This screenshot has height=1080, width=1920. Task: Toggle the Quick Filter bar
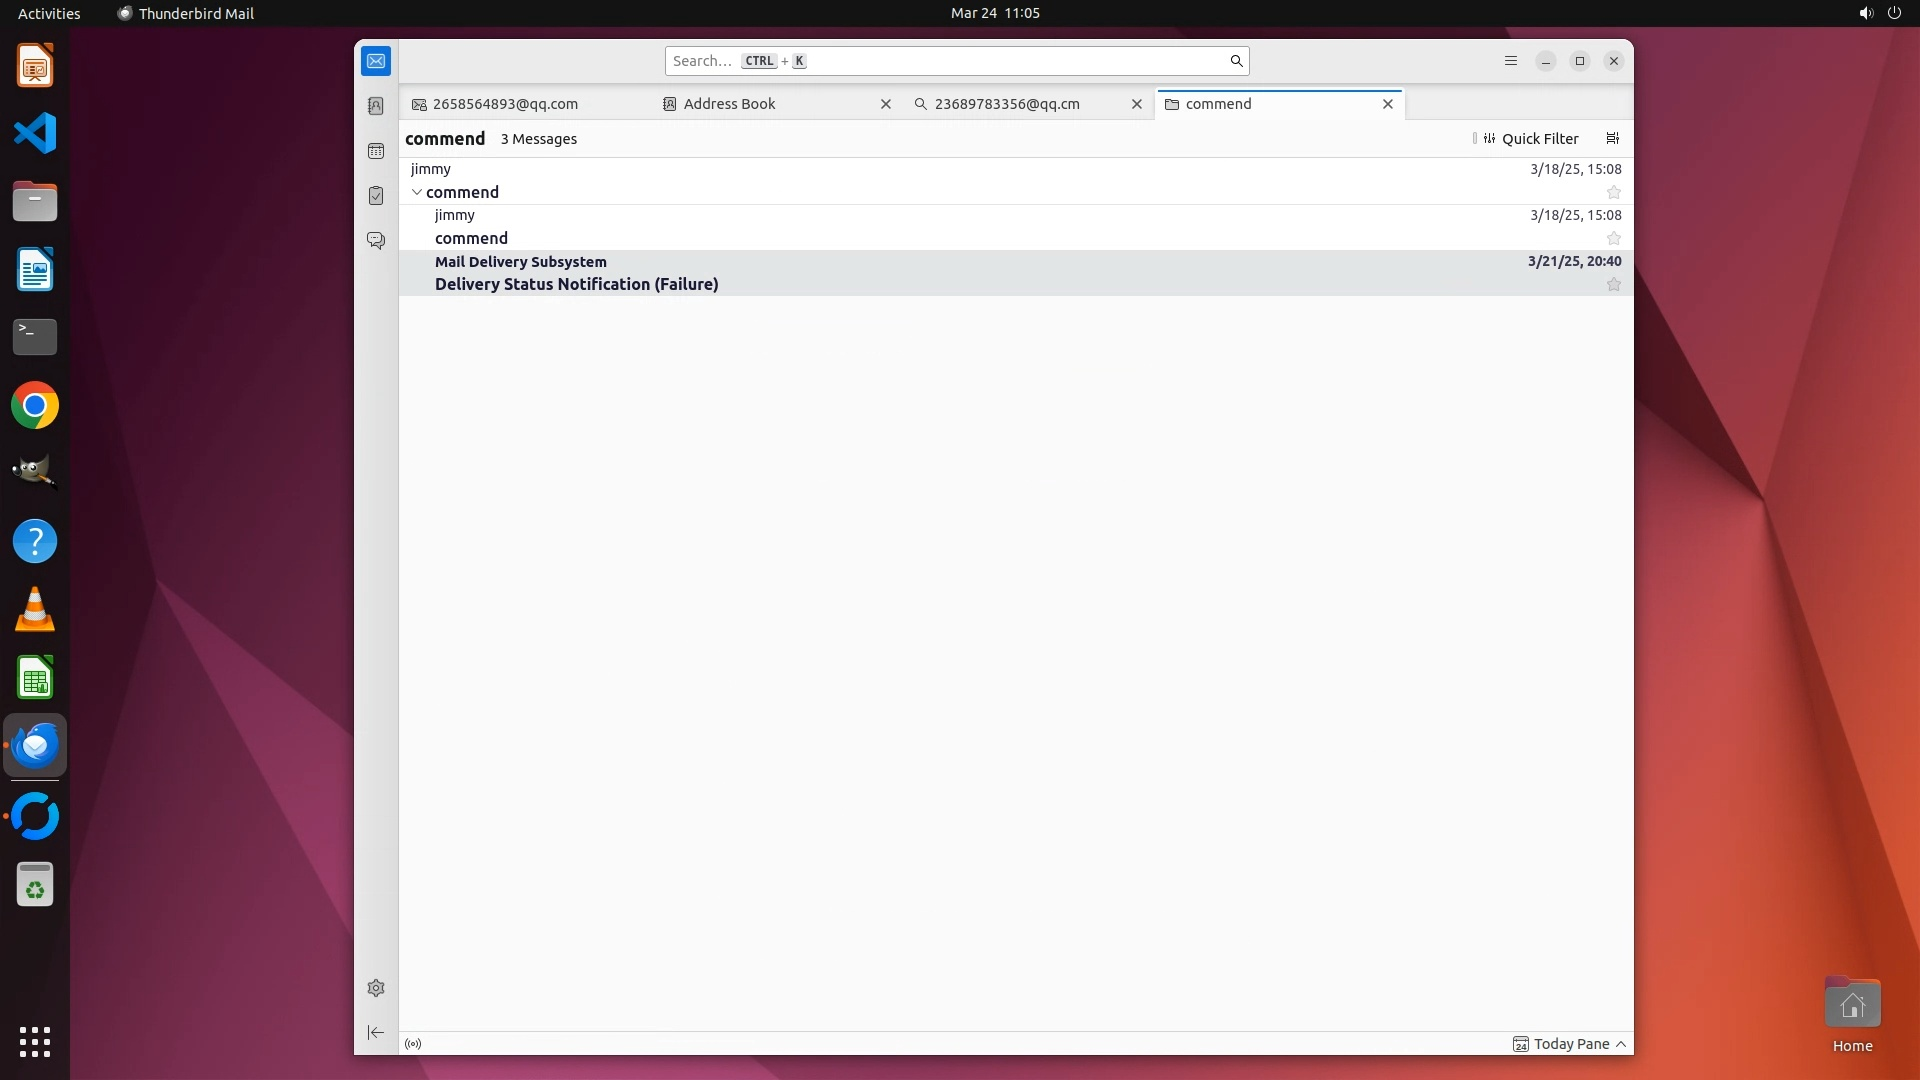tap(1530, 139)
